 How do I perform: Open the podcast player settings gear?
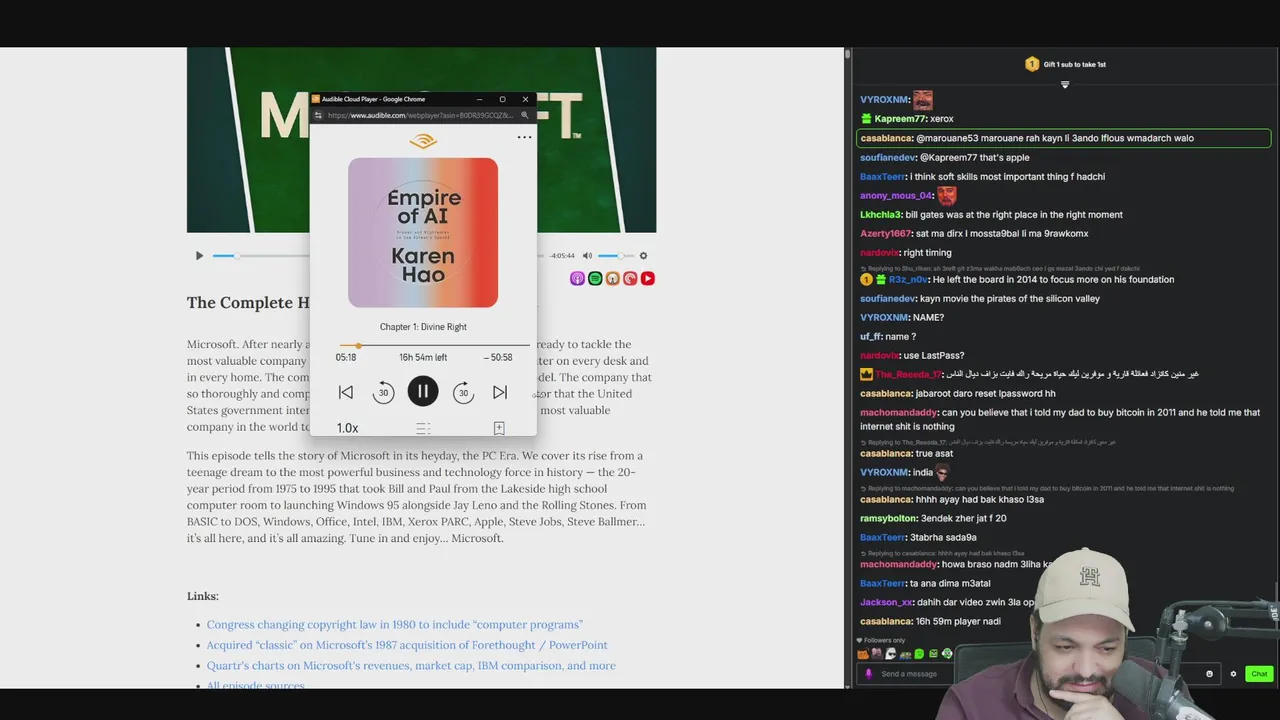(643, 256)
